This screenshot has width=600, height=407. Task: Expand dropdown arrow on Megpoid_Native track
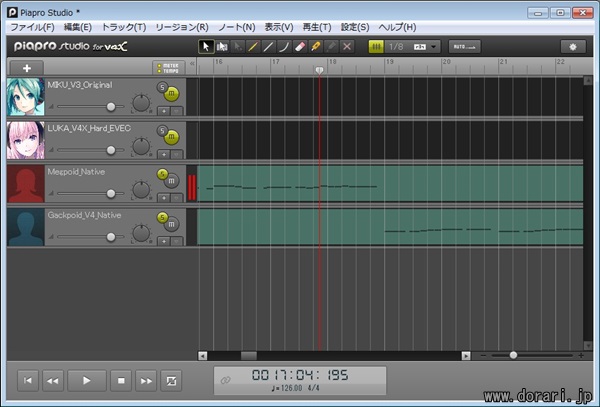coord(176,198)
